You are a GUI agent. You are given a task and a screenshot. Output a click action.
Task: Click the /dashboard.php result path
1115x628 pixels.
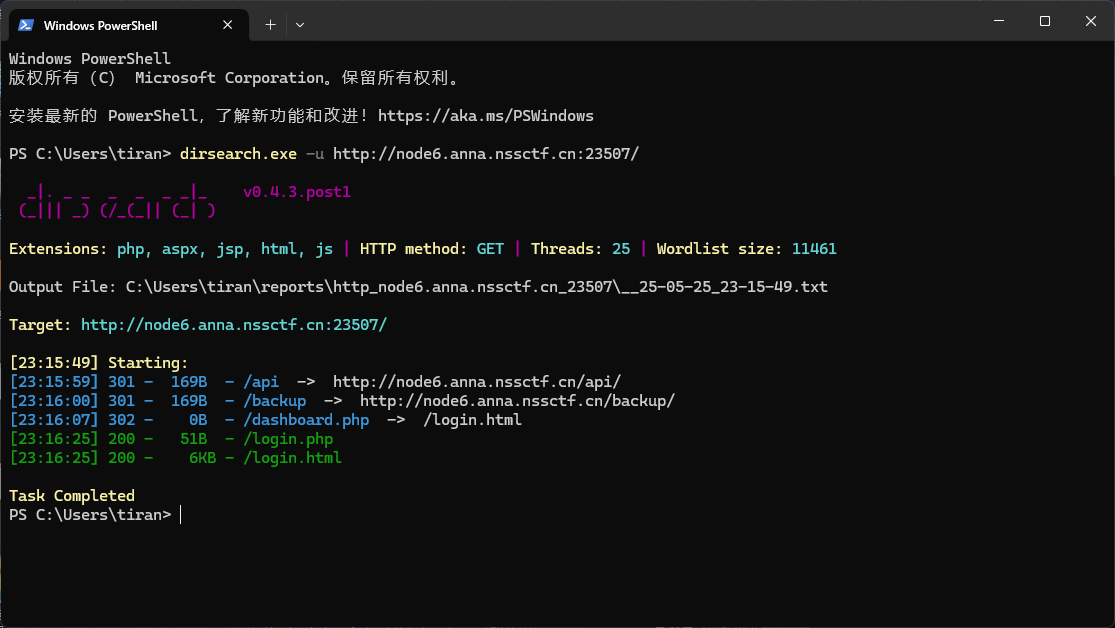pyautogui.click(x=298, y=420)
